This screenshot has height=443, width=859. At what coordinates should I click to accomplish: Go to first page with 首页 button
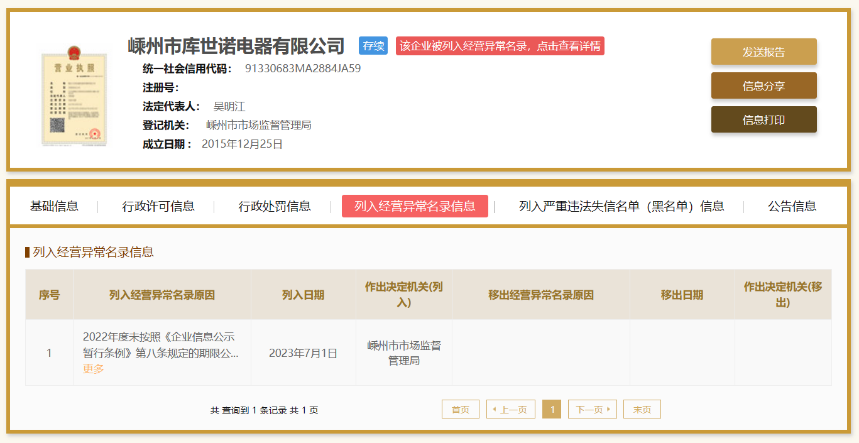[461, 410]
